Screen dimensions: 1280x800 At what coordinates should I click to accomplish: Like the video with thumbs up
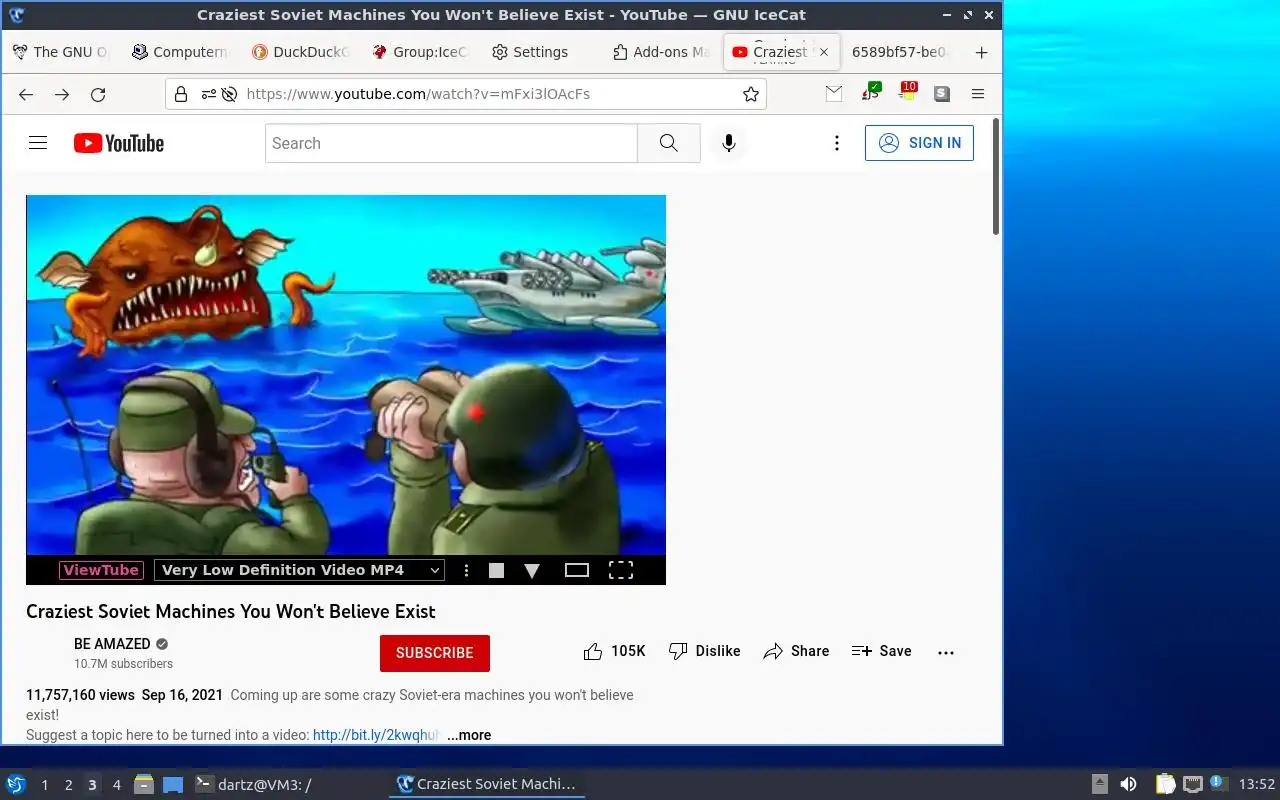614,651
